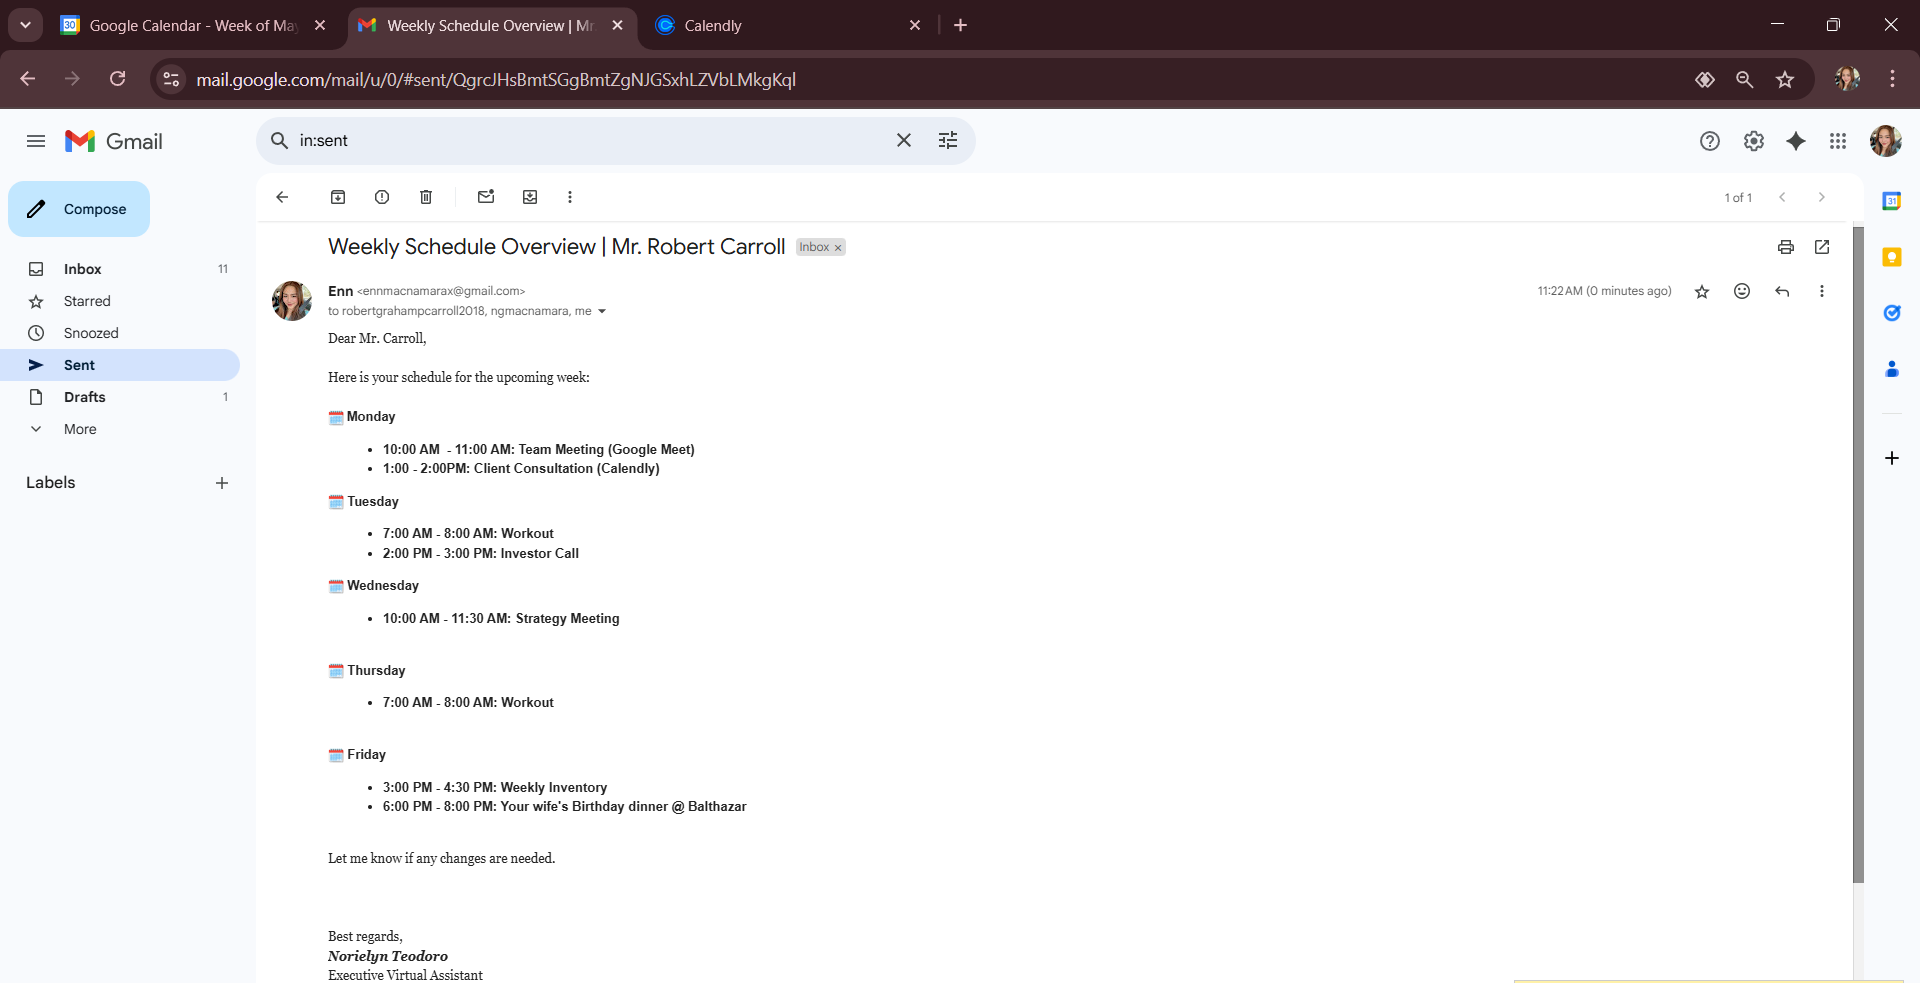The image size is (1920, 983).
Task: Remove the Inbox label from email
Action: point(838,248)
